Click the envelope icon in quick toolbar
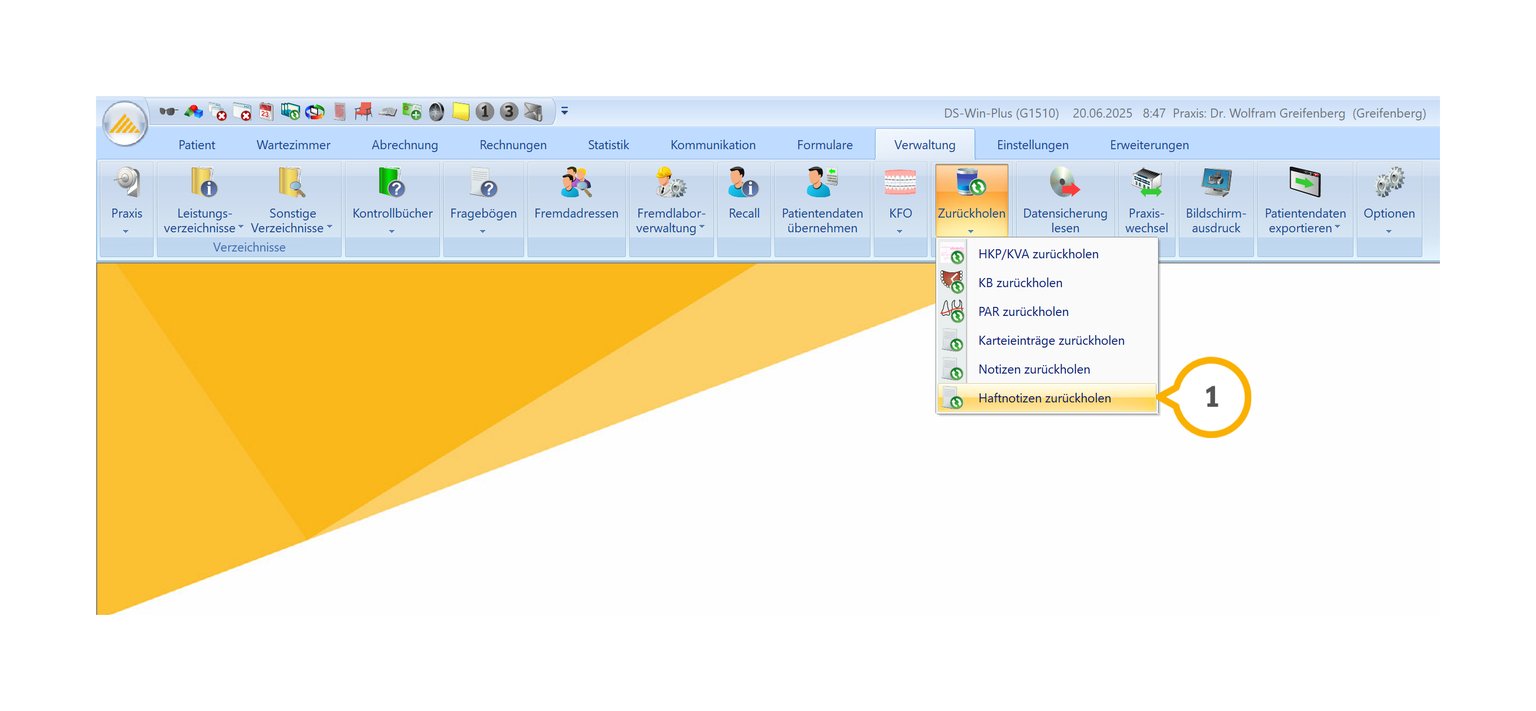Screen dimensions: 1536x711 [x=533, y=111]
